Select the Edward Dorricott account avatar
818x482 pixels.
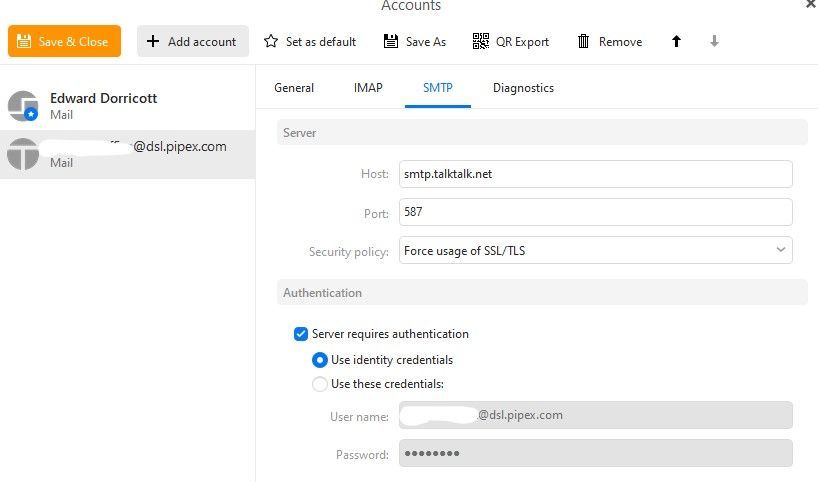tap(23, 106)
